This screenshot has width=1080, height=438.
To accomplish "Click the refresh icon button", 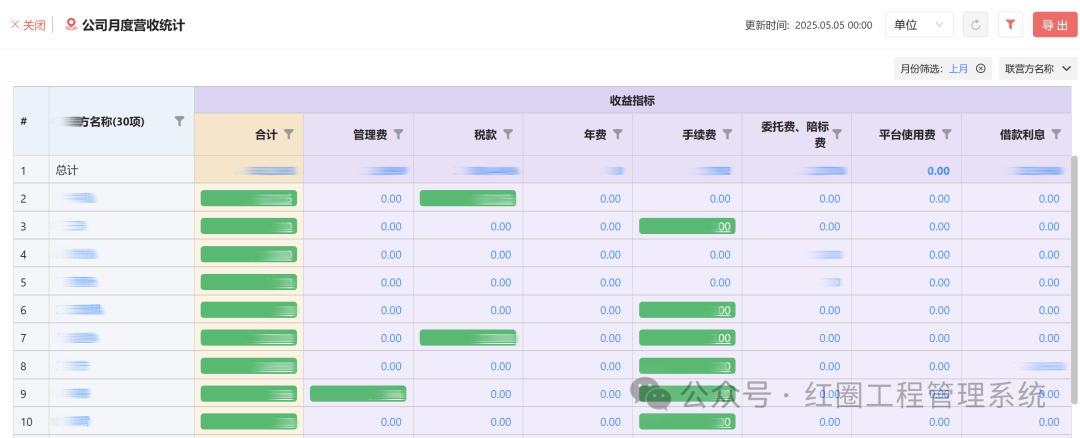I will click(x=975, y=25).
